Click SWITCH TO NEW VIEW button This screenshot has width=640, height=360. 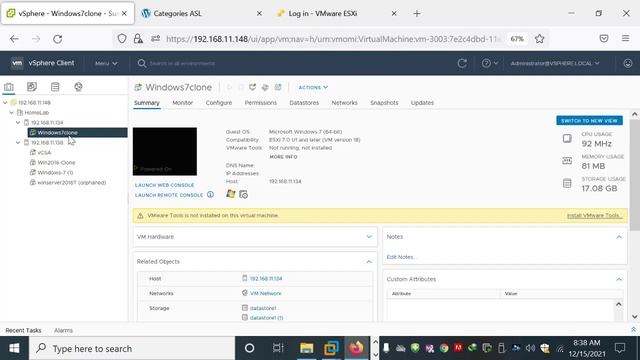tap(589, 121)
